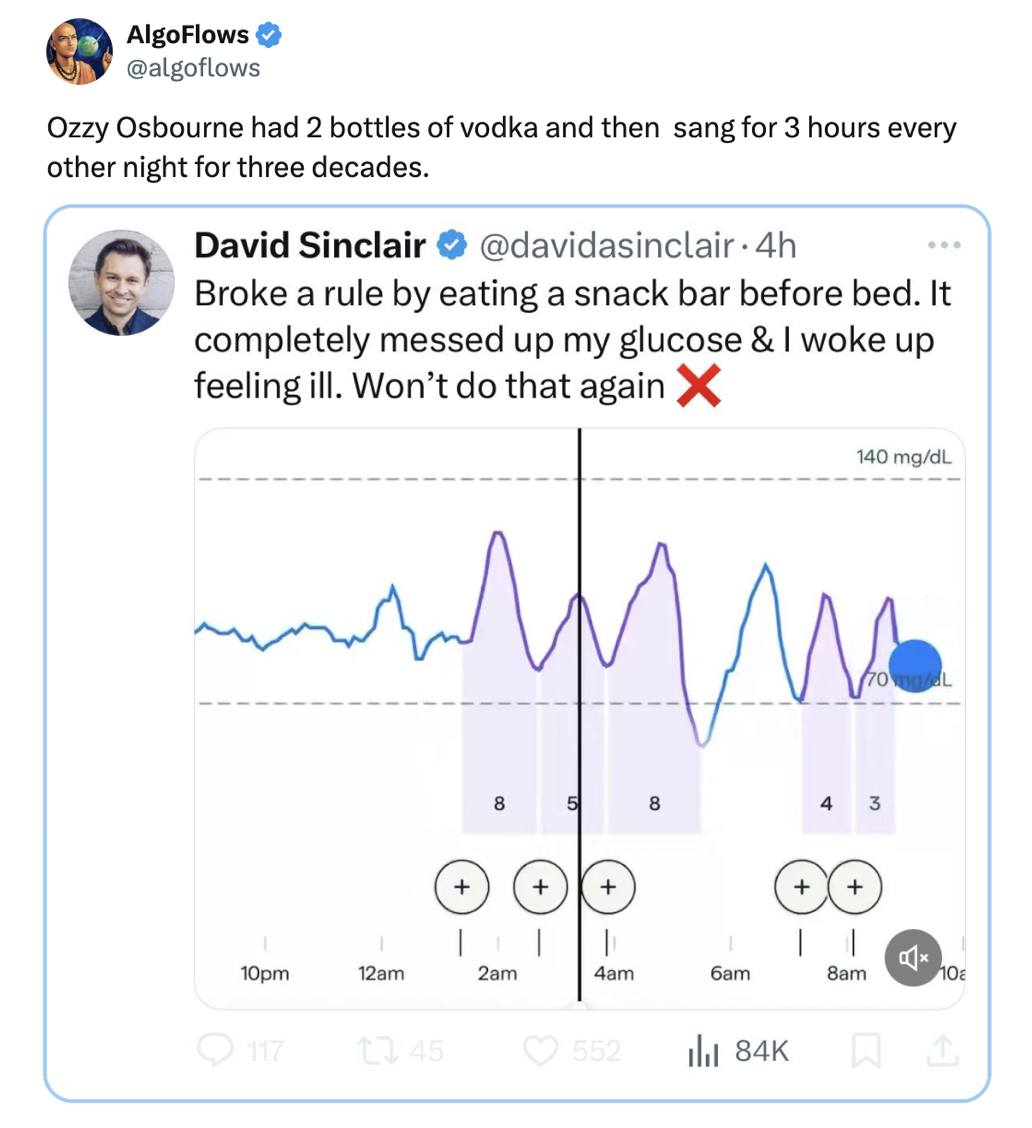Click the AlgoFlows verified badge
This screenshot has width=1032, height=1128.
coord(269,36)
